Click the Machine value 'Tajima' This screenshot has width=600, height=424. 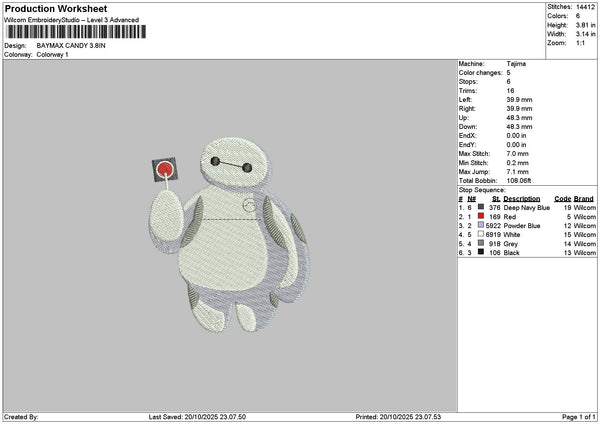516,64
